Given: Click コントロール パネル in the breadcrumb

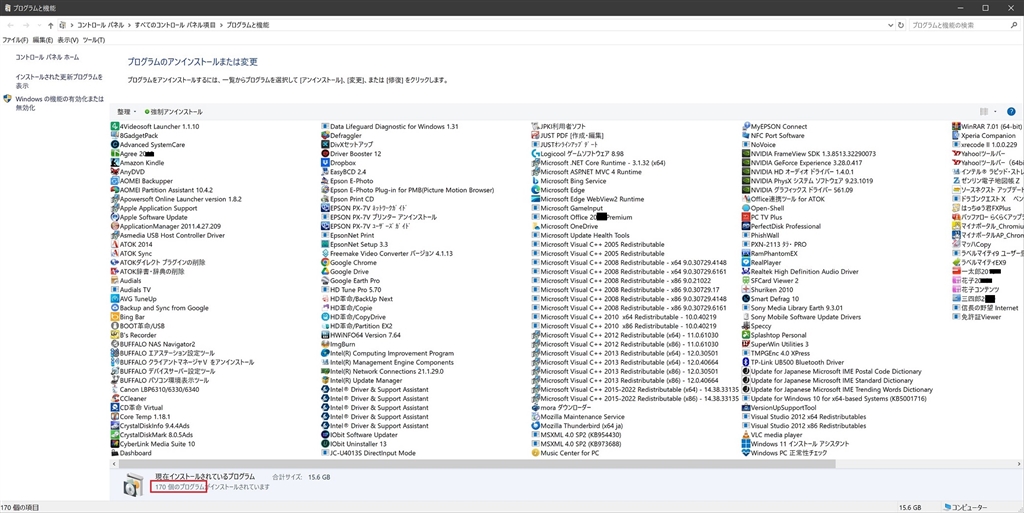Looking at the screenshot, I should (101, 25).
